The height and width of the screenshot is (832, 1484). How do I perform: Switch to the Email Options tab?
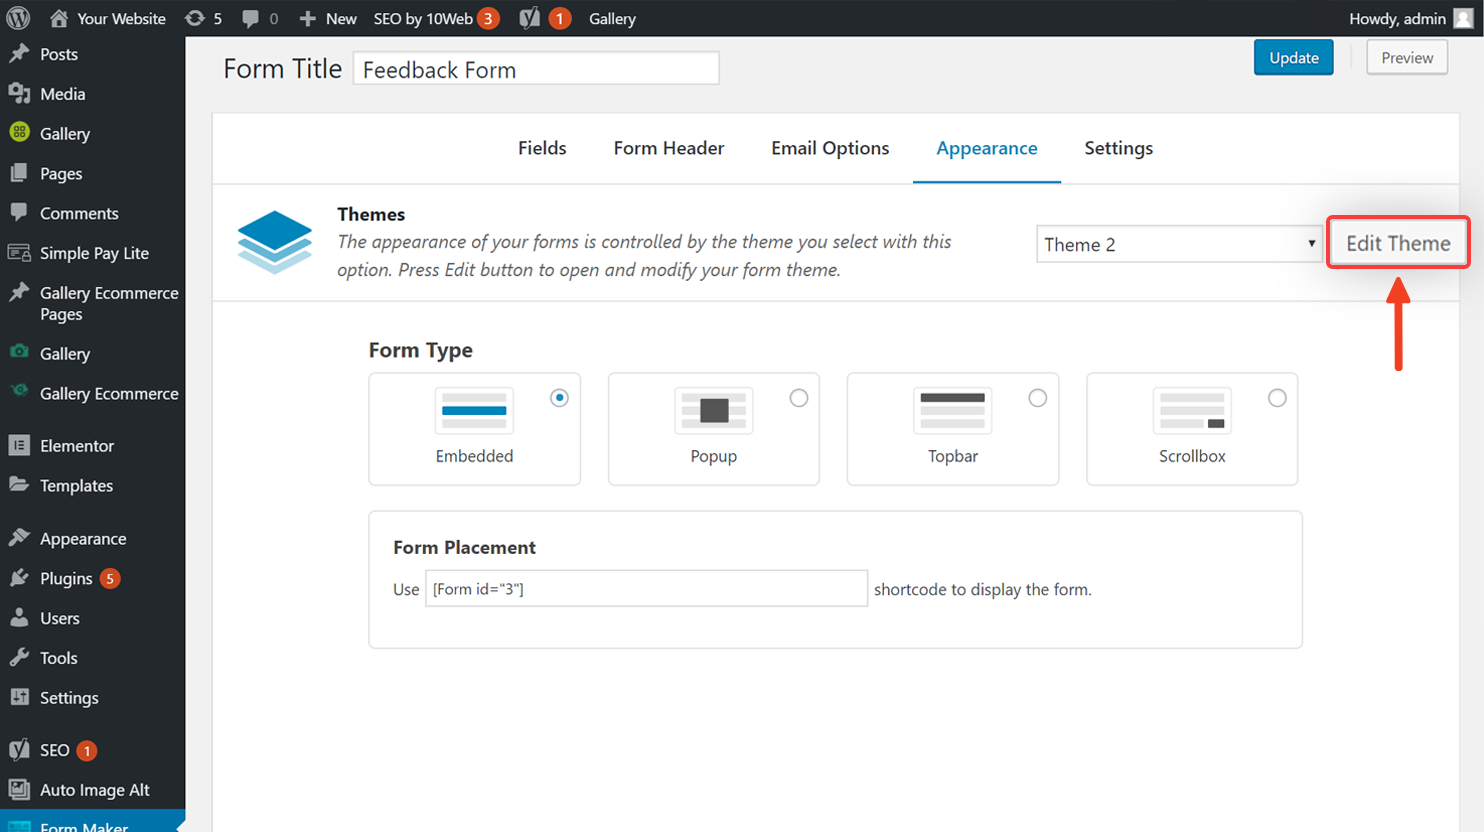click(830, 148)
